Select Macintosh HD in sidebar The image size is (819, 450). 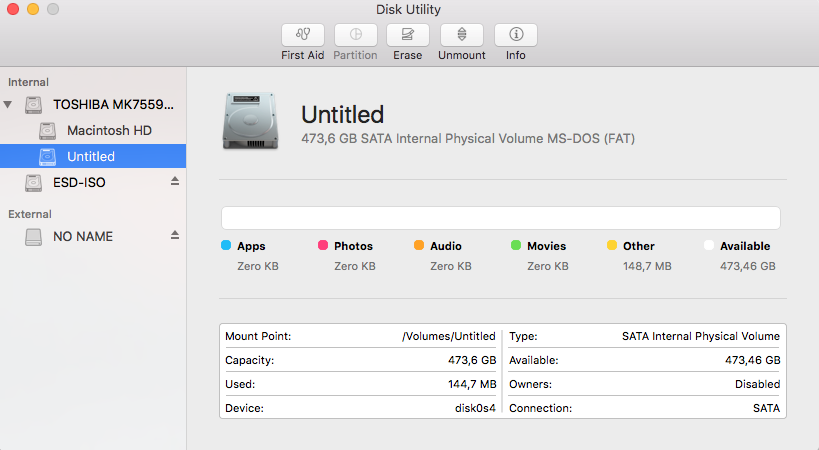click(x=109, y=130)
